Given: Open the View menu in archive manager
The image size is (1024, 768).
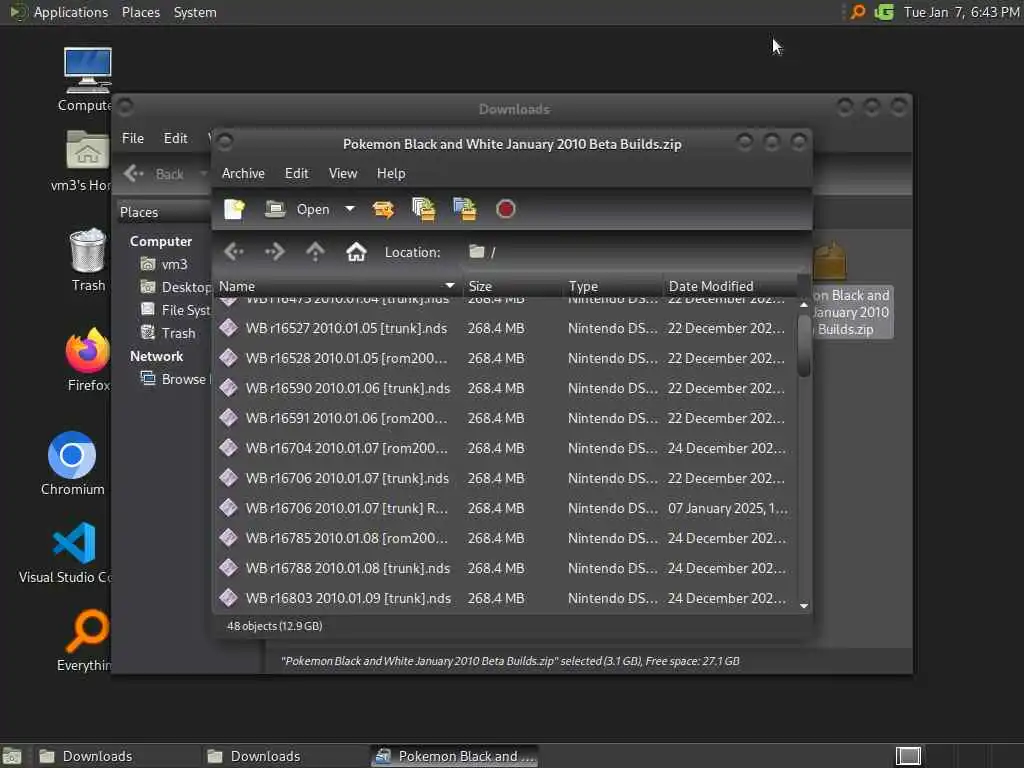Looking at the screenshot, I should [x=343, y=173].
